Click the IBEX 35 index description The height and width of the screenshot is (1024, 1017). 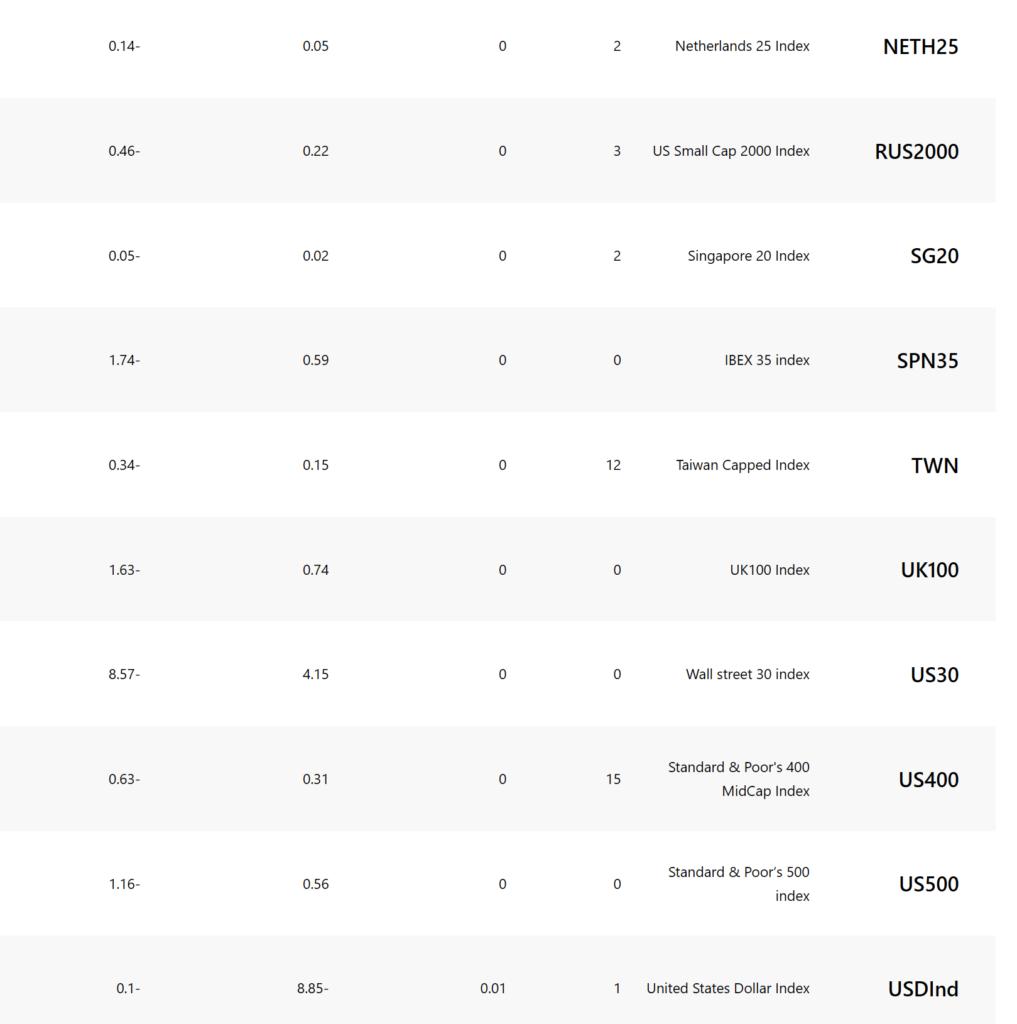coord(767,360)
